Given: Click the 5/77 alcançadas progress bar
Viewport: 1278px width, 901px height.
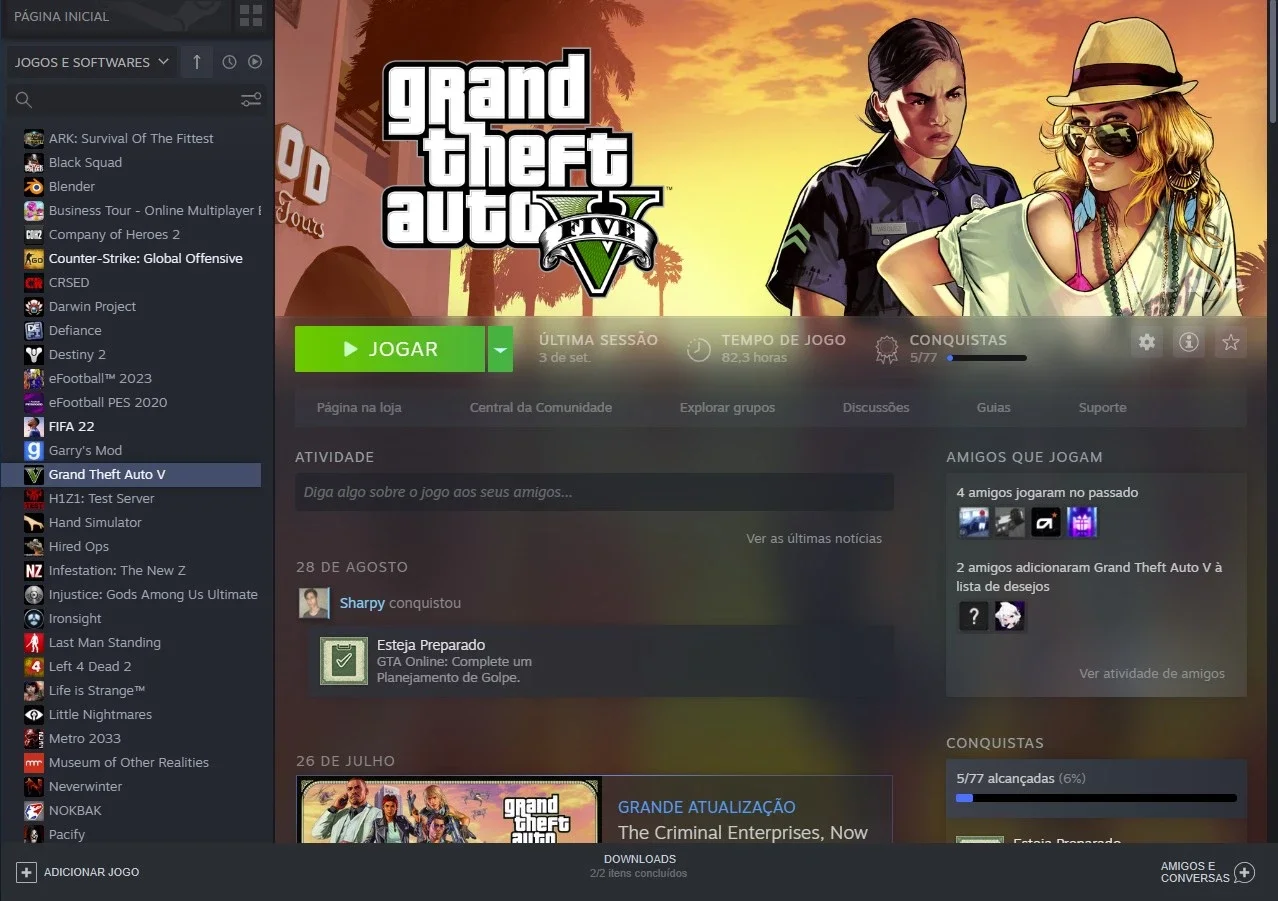Looking at the screenshot, I should pyautogui.click(x=1096, y=798).
